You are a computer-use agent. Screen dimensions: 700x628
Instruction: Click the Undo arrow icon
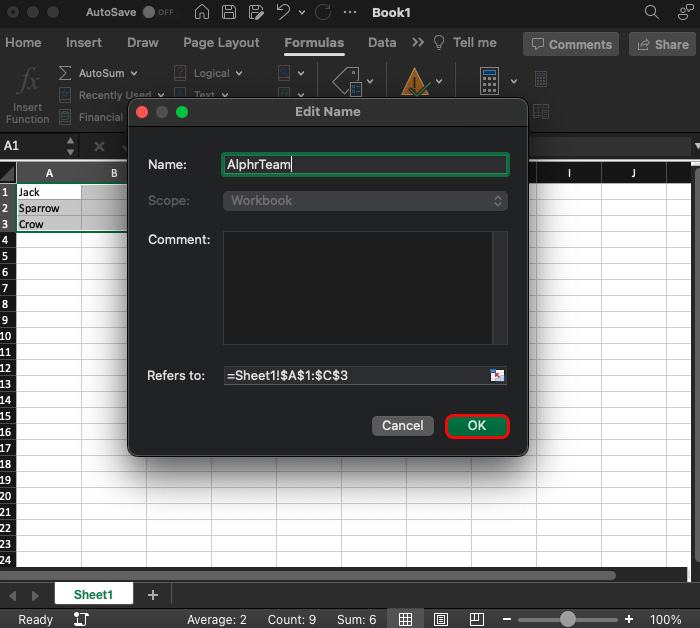click(283, 13)
